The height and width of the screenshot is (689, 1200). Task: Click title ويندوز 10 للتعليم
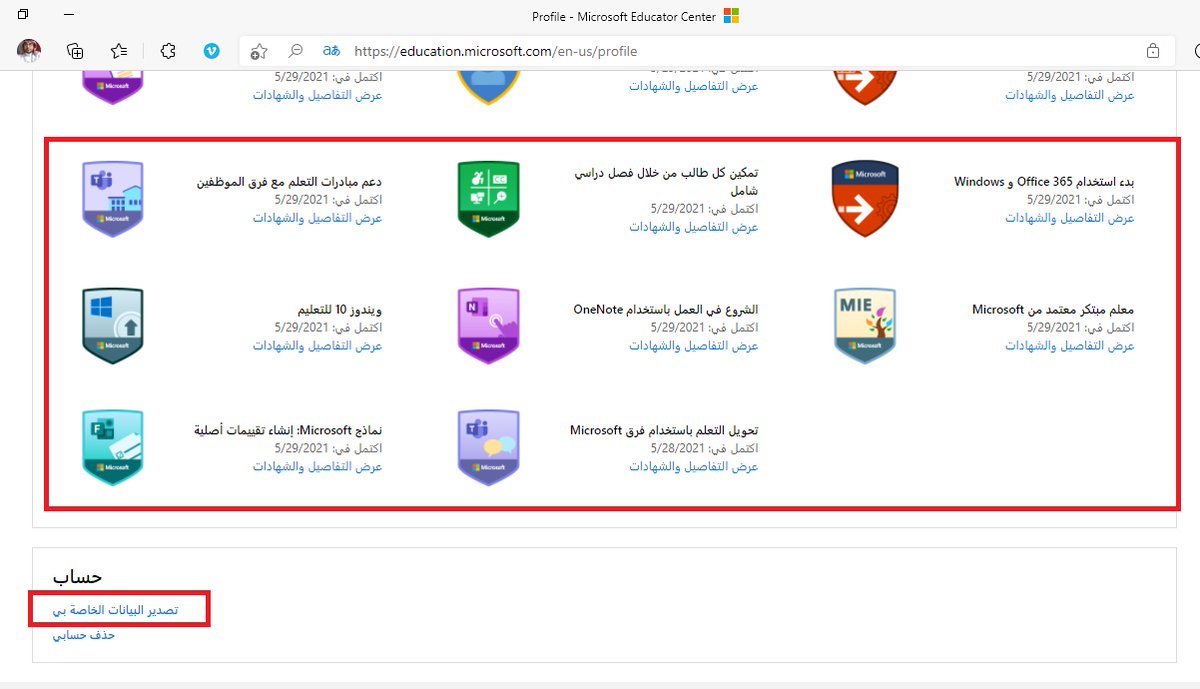coord(340,310)
